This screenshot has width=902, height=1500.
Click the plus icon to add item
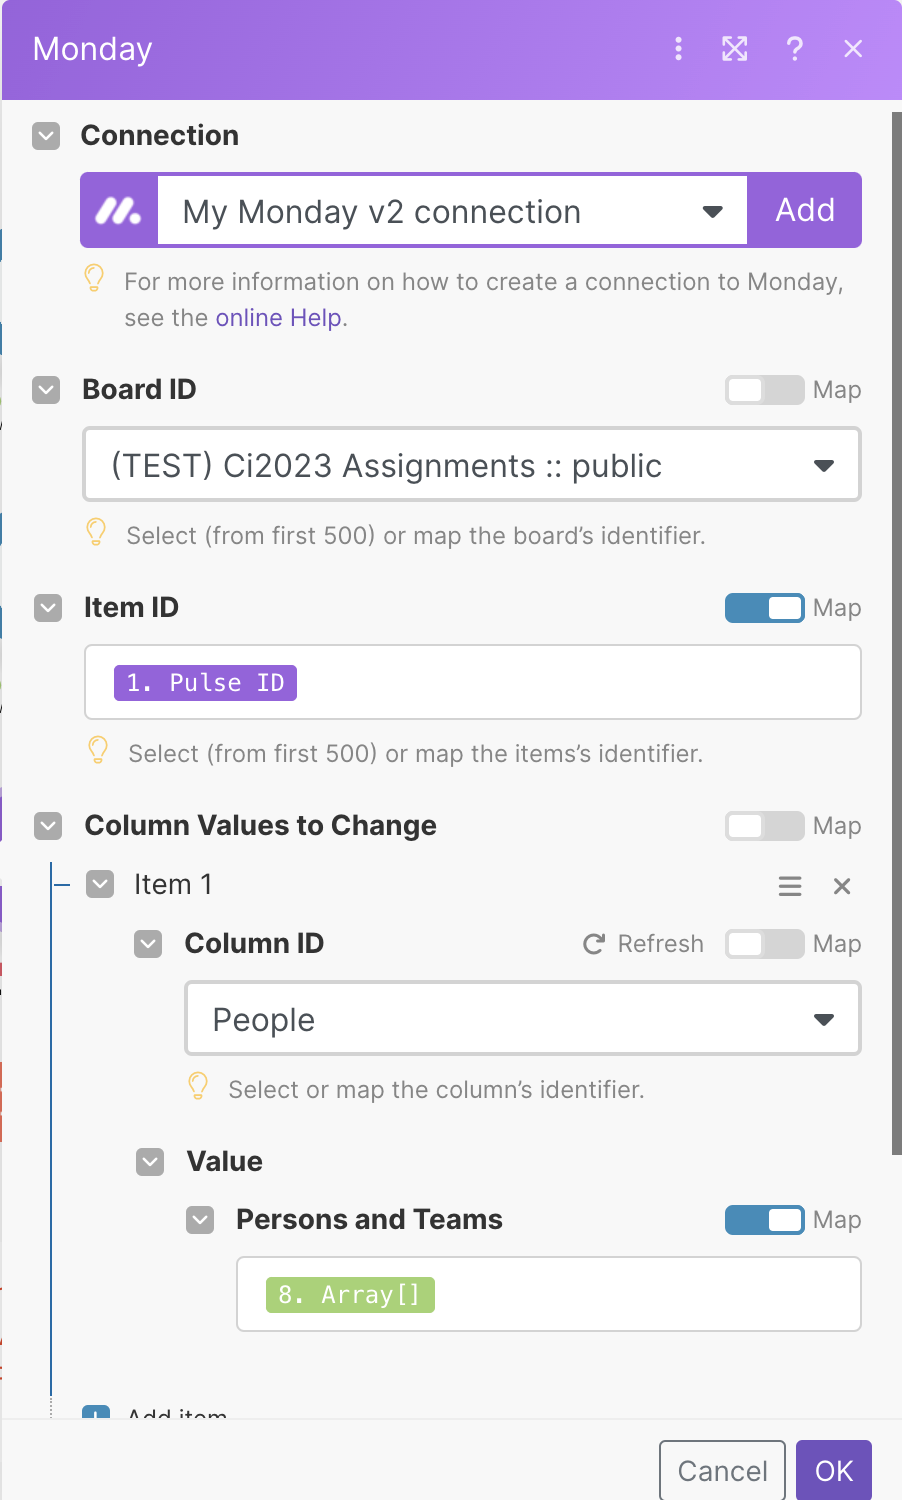coord(96,1412)
